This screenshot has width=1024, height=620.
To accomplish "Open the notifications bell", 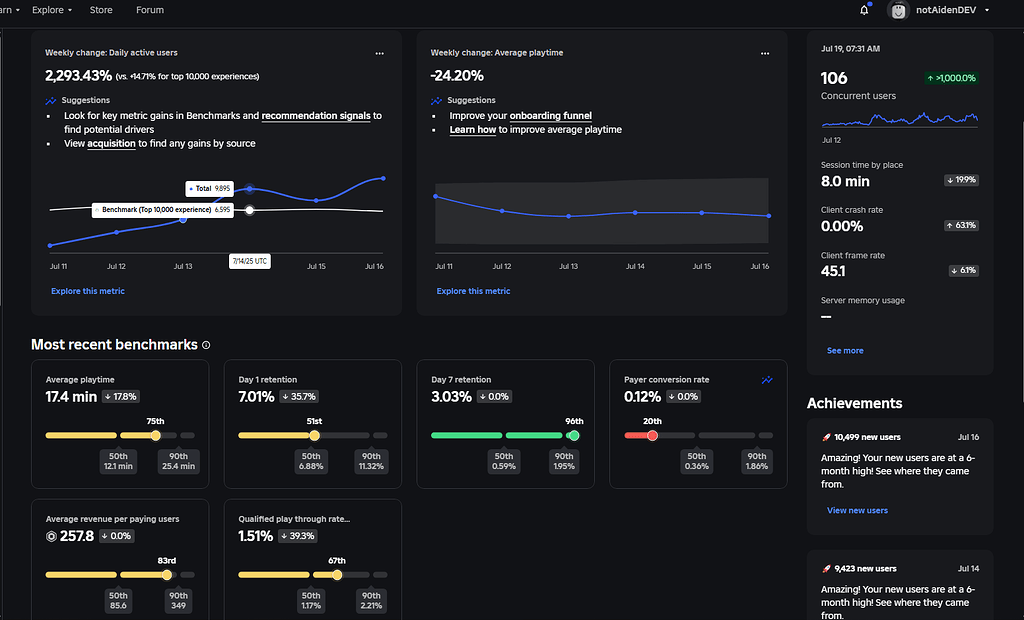I will coord(864,10).
